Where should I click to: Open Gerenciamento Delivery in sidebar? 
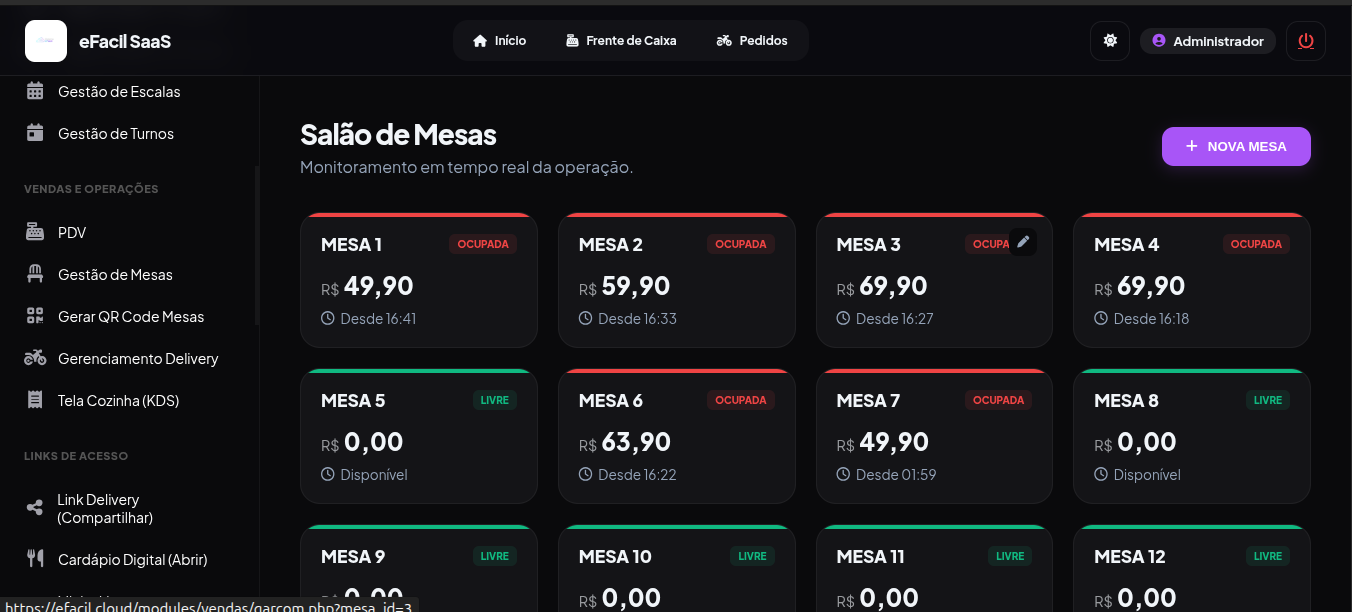tap(137, 359)
